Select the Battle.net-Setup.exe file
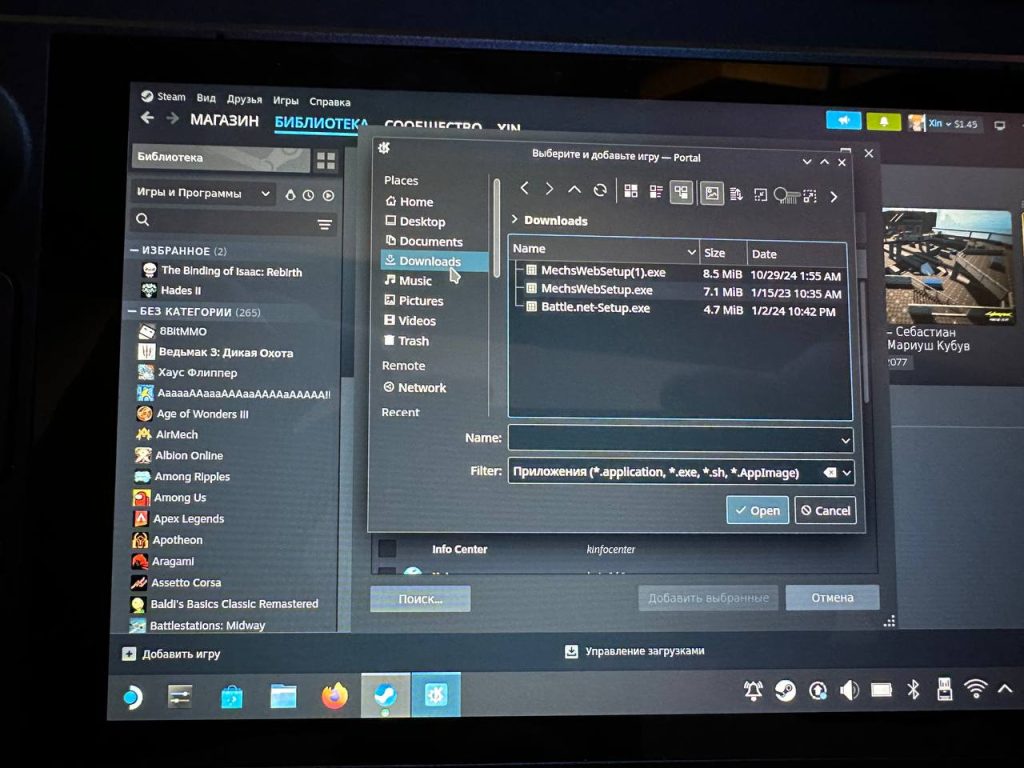The height and width of the screenshot is (768, 1024). click(595, 308)
